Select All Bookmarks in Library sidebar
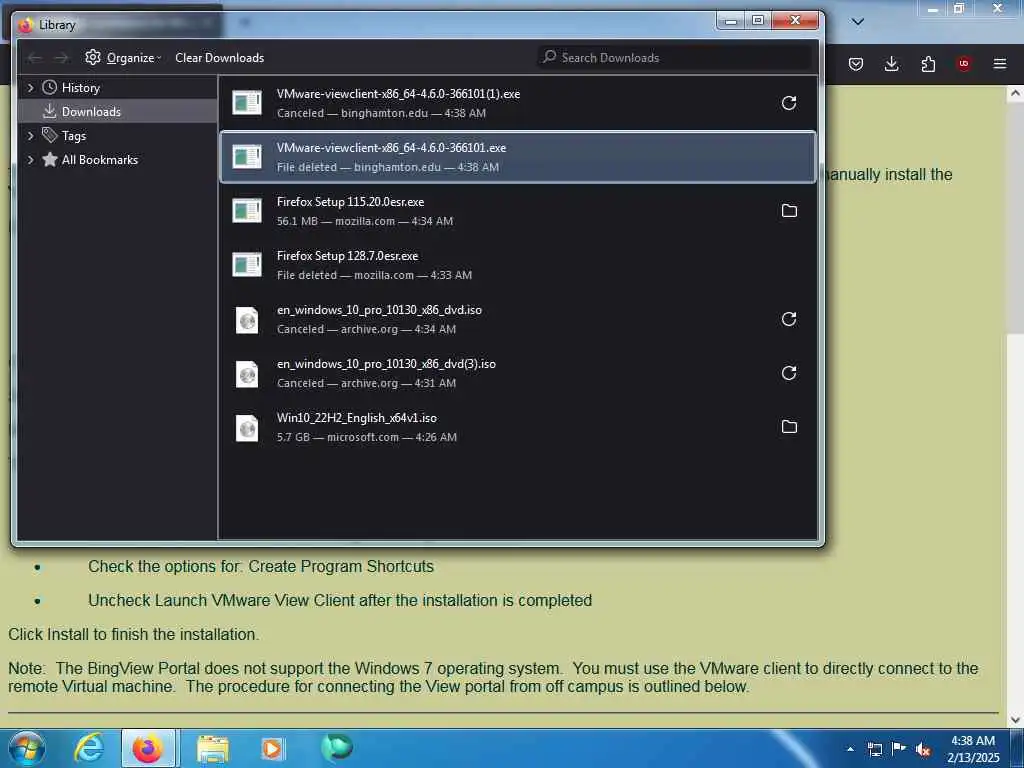 click(x=99, y=160)
